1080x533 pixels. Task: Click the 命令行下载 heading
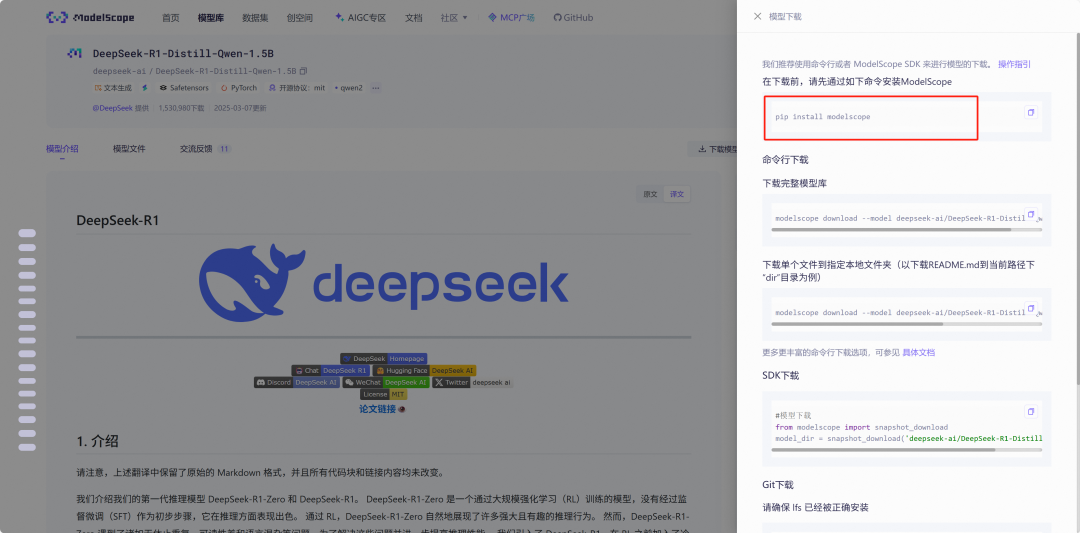tap(785, 160)
